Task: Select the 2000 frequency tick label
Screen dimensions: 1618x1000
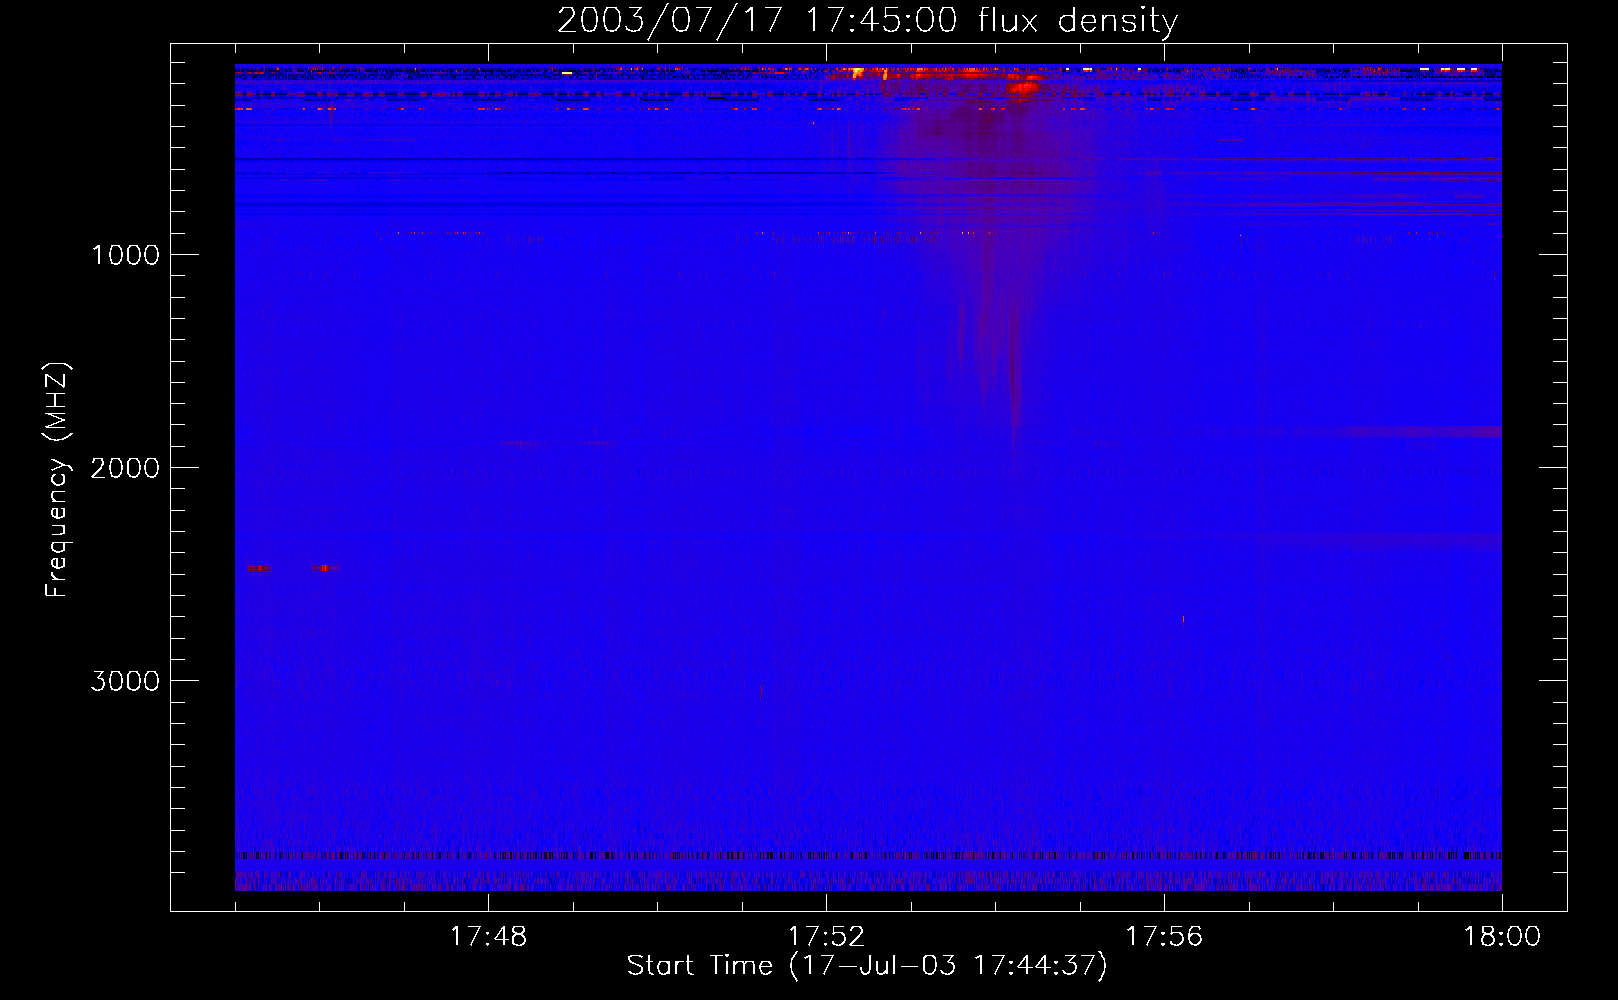Action: [x=125, y=468]
